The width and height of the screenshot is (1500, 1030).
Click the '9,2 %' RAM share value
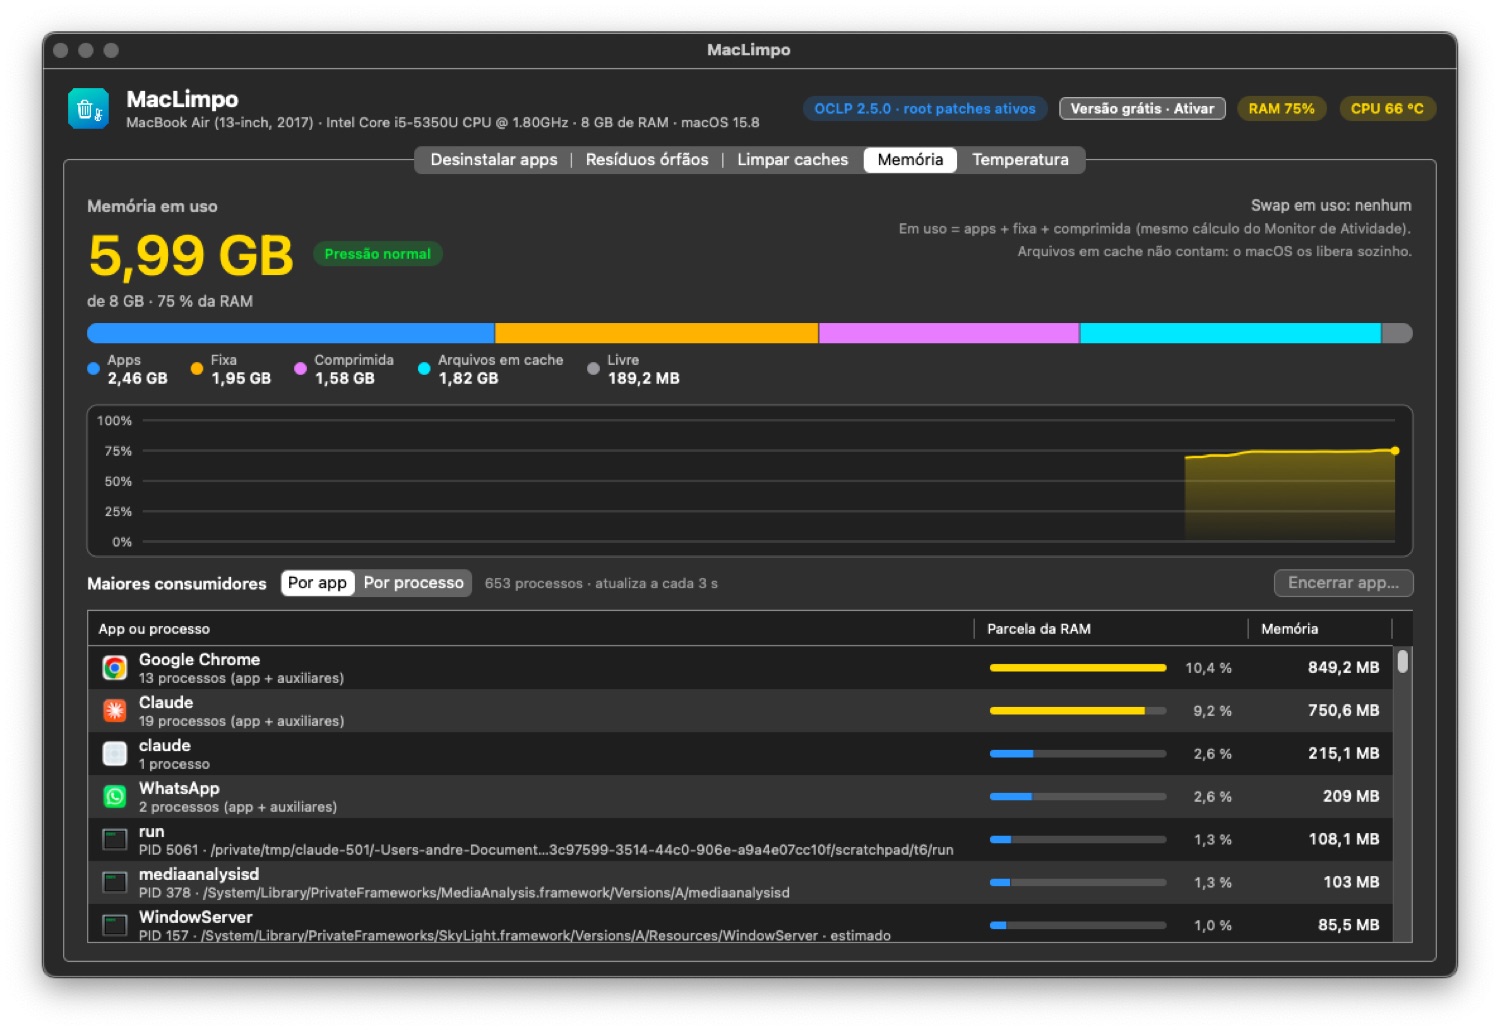(x=1212, y=711)
